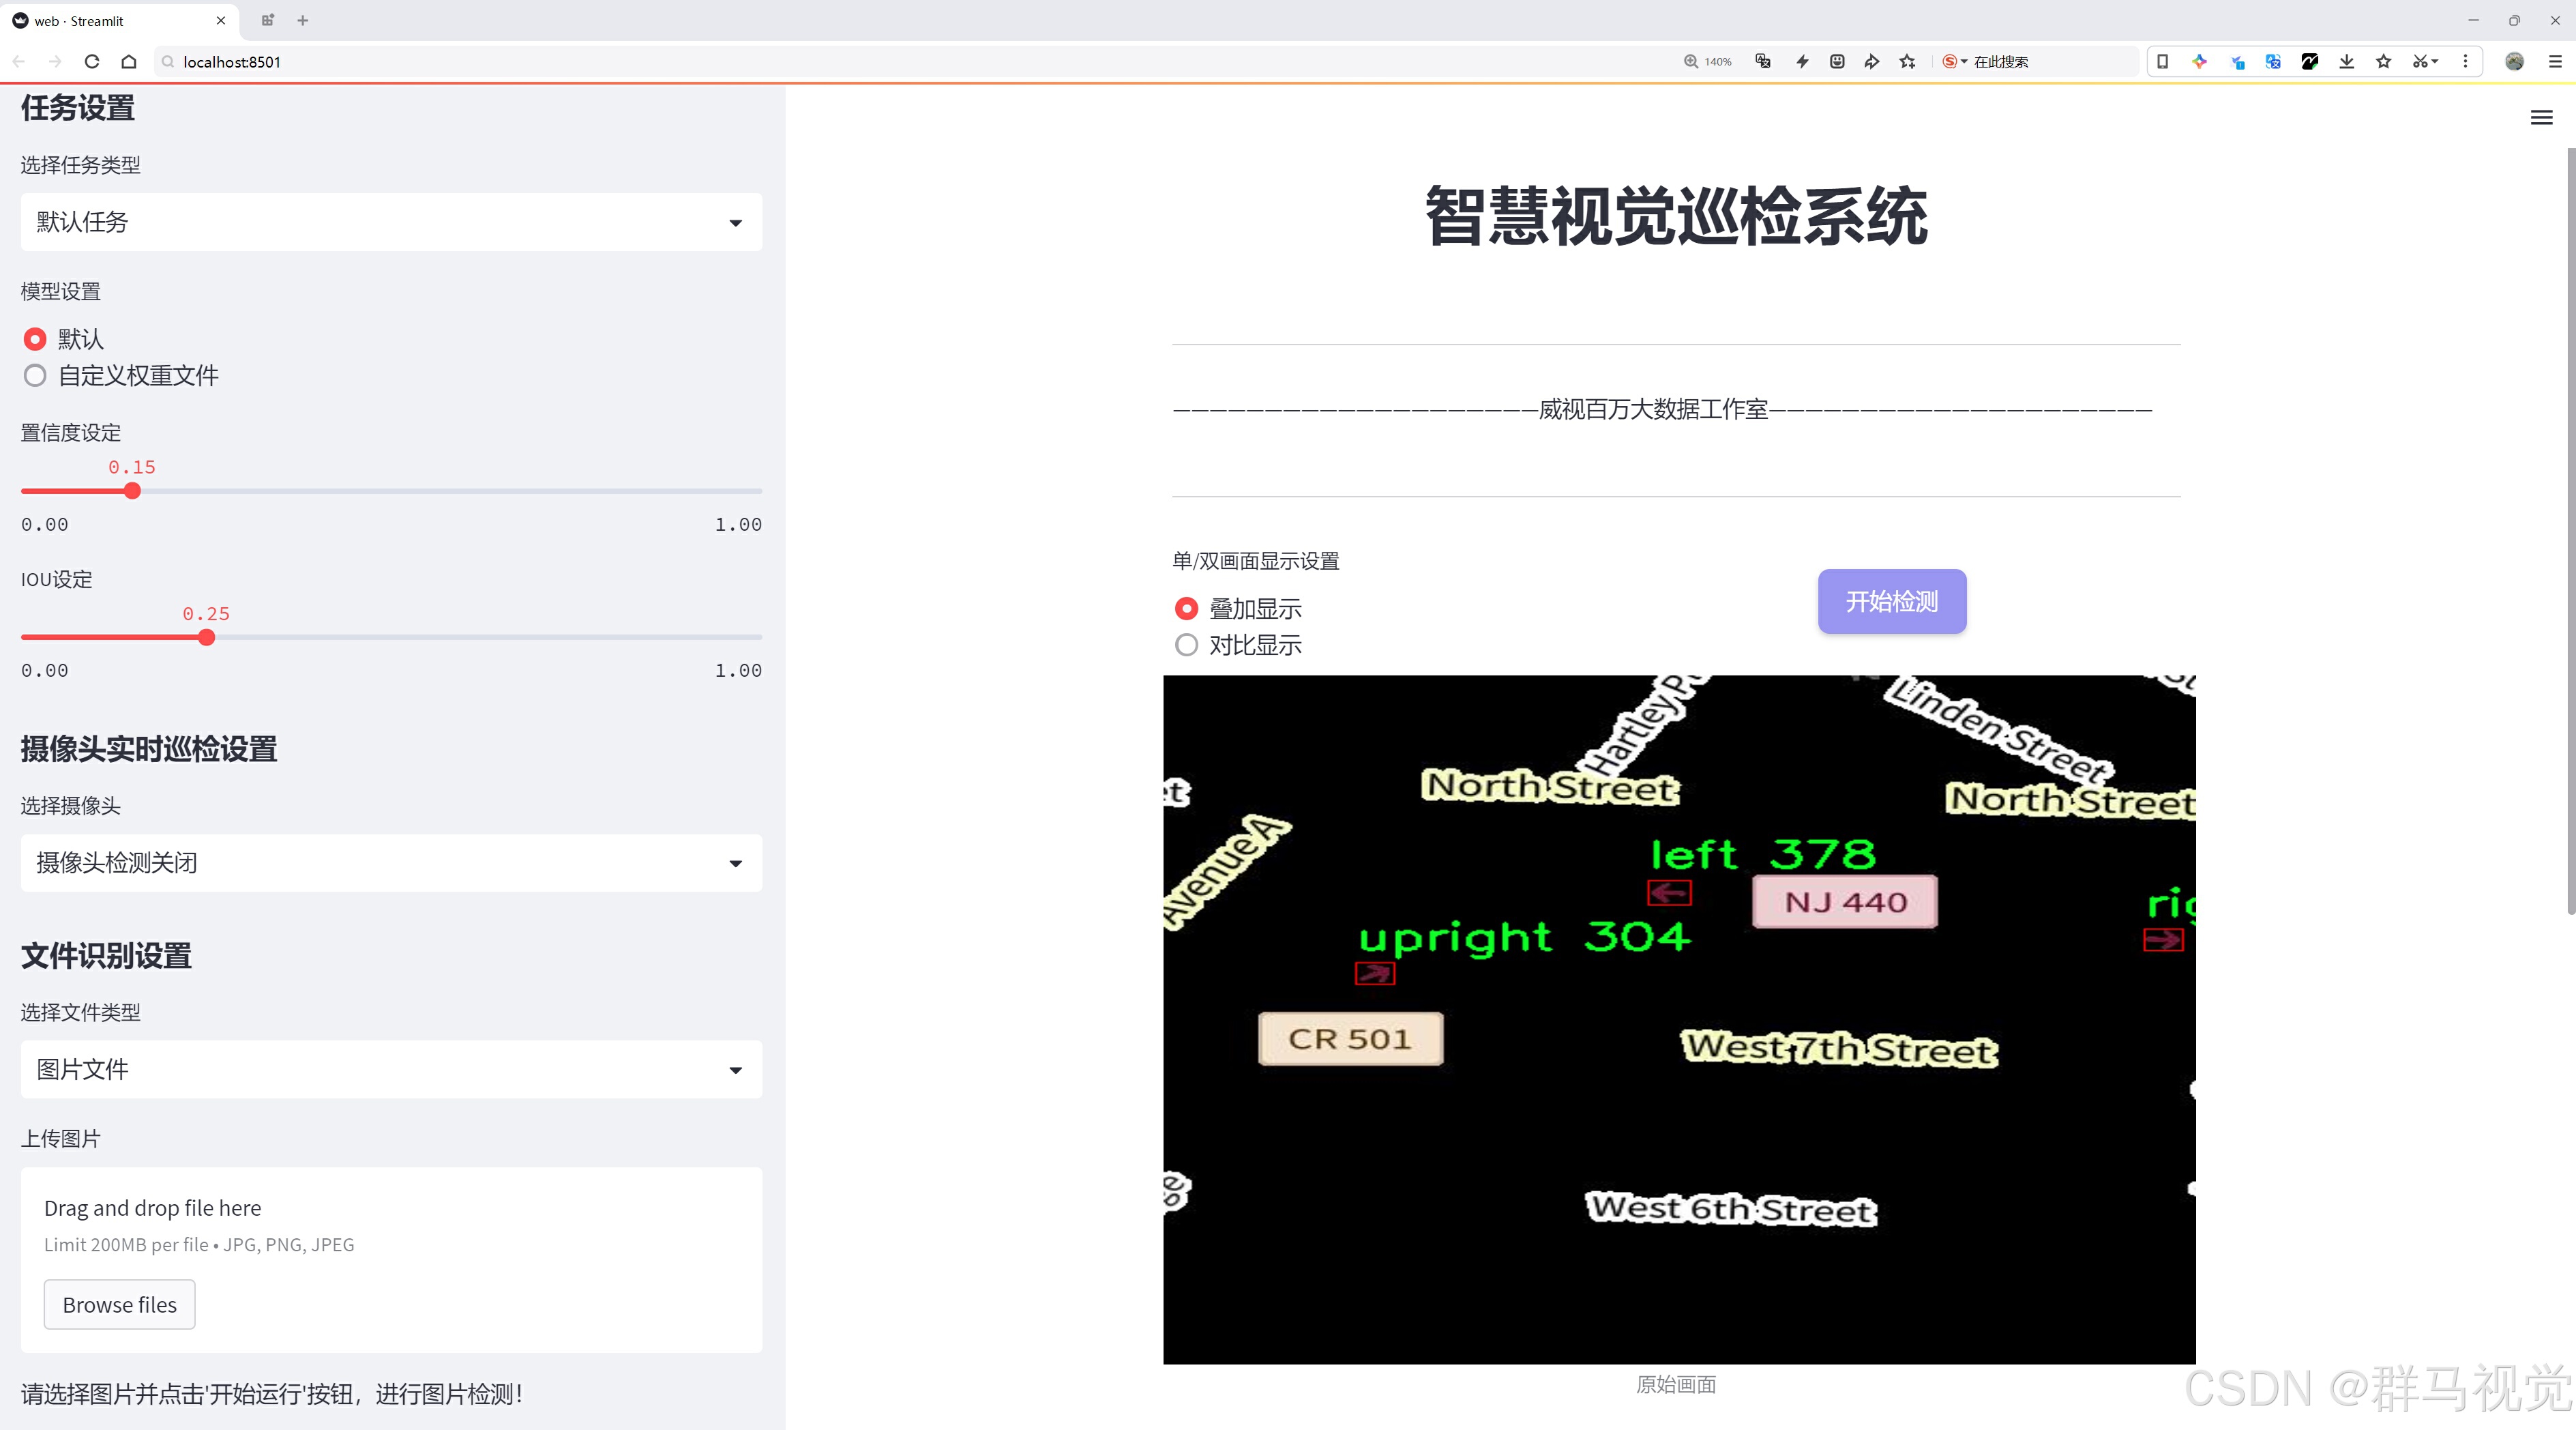Click the 开始检测 button

coord(1891,601)
